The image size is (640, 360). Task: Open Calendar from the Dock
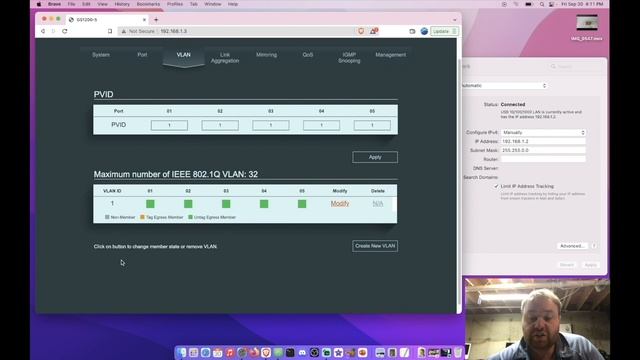point(218,352)
